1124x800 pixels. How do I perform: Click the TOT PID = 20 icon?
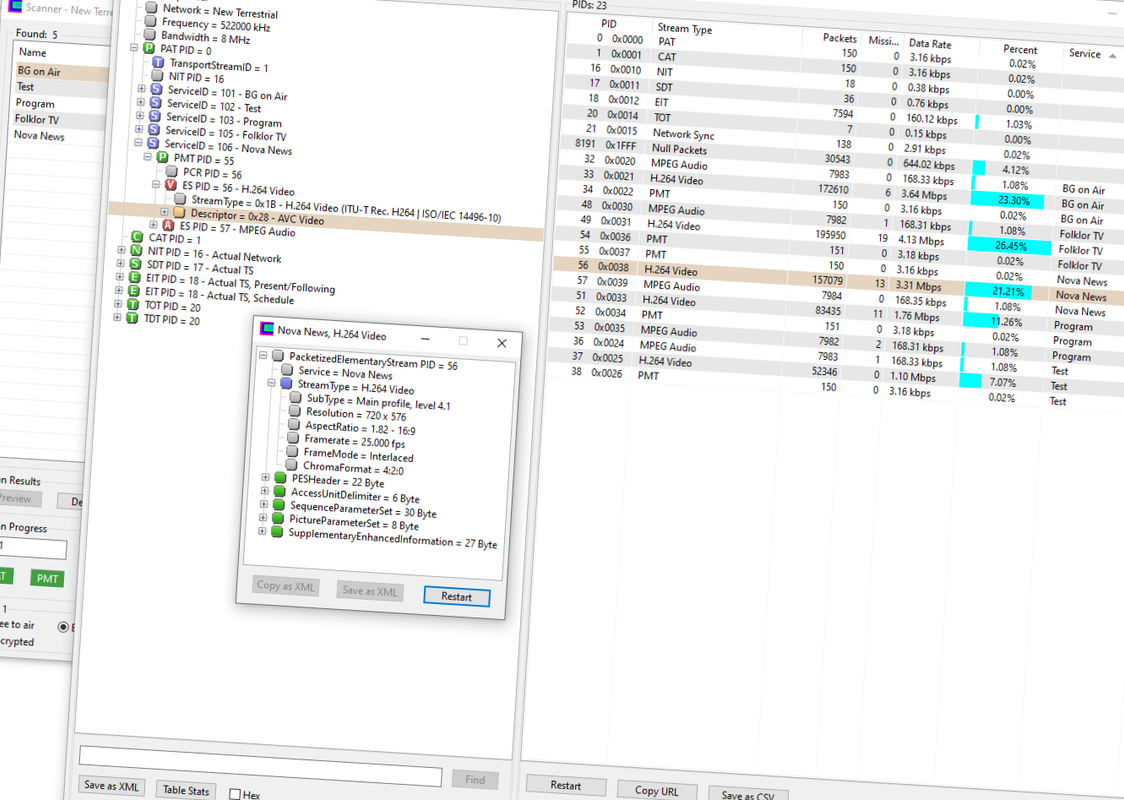pos(133,304)
